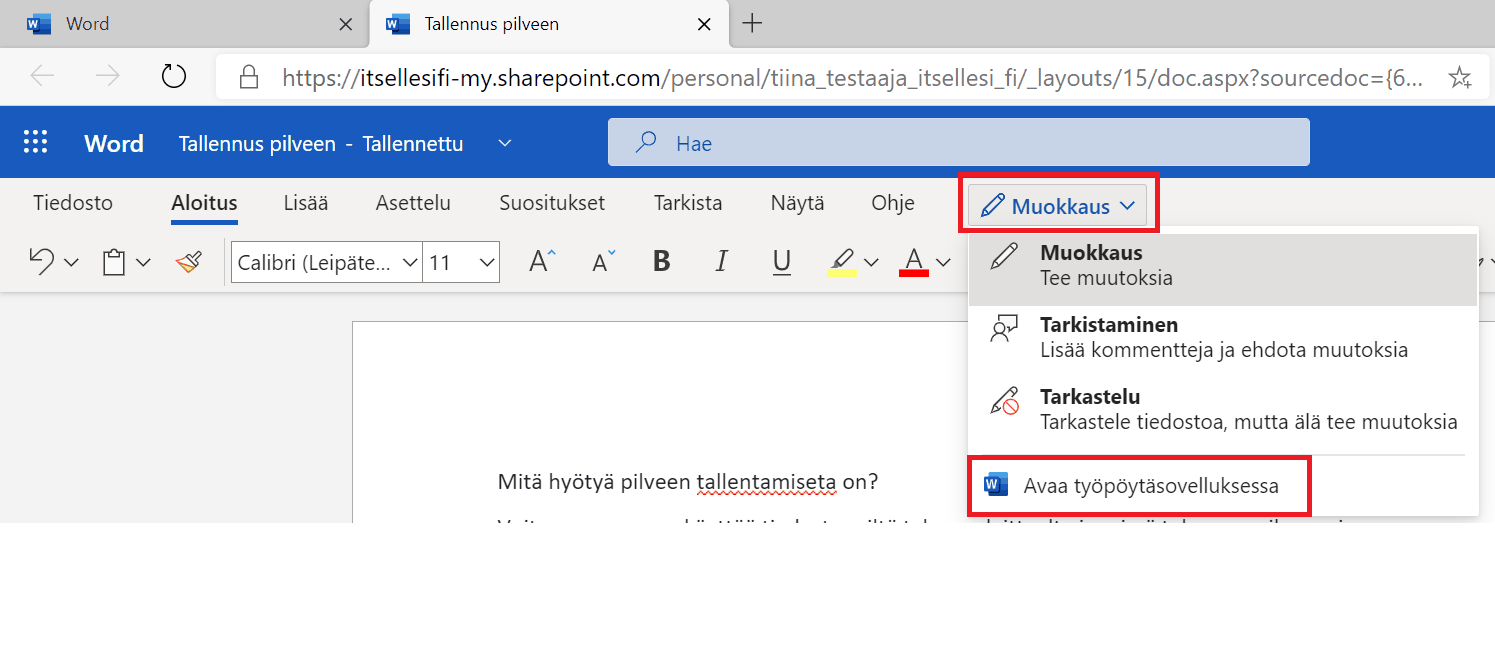Apply bold with the B button
1495x648 pixels.
pyautogui.click(x=661, y=262)
